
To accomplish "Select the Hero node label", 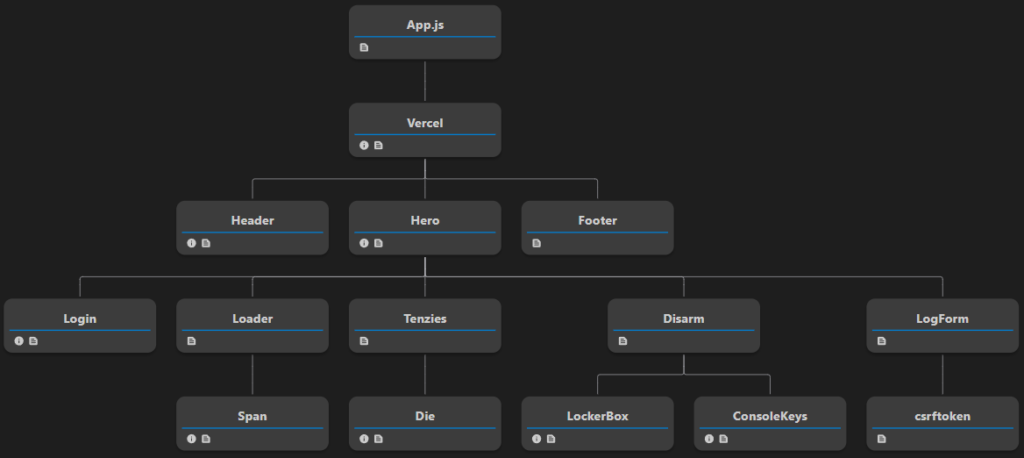I will click(x=425, y=220).
